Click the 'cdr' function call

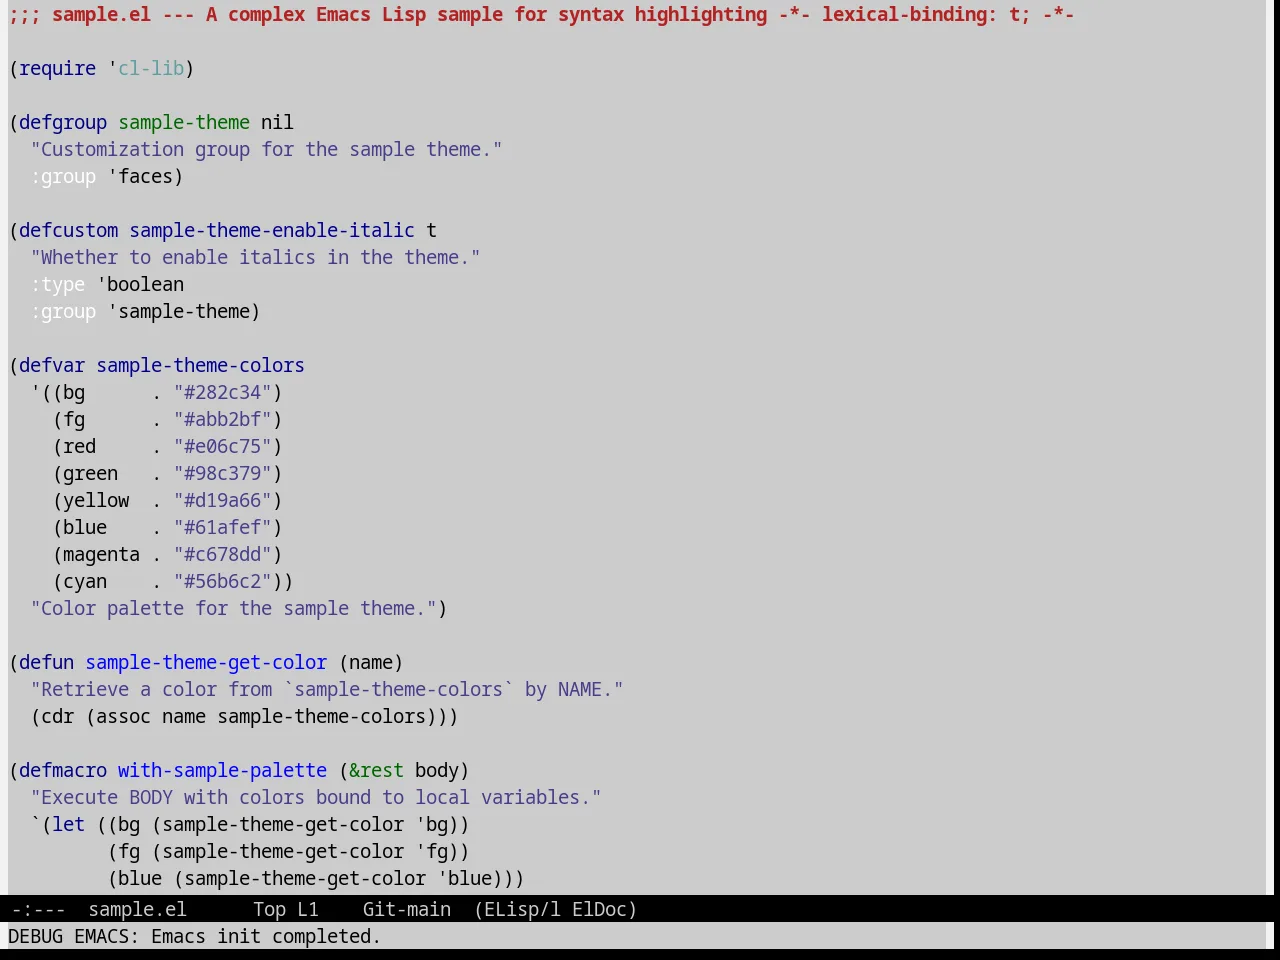click(57, 716)
